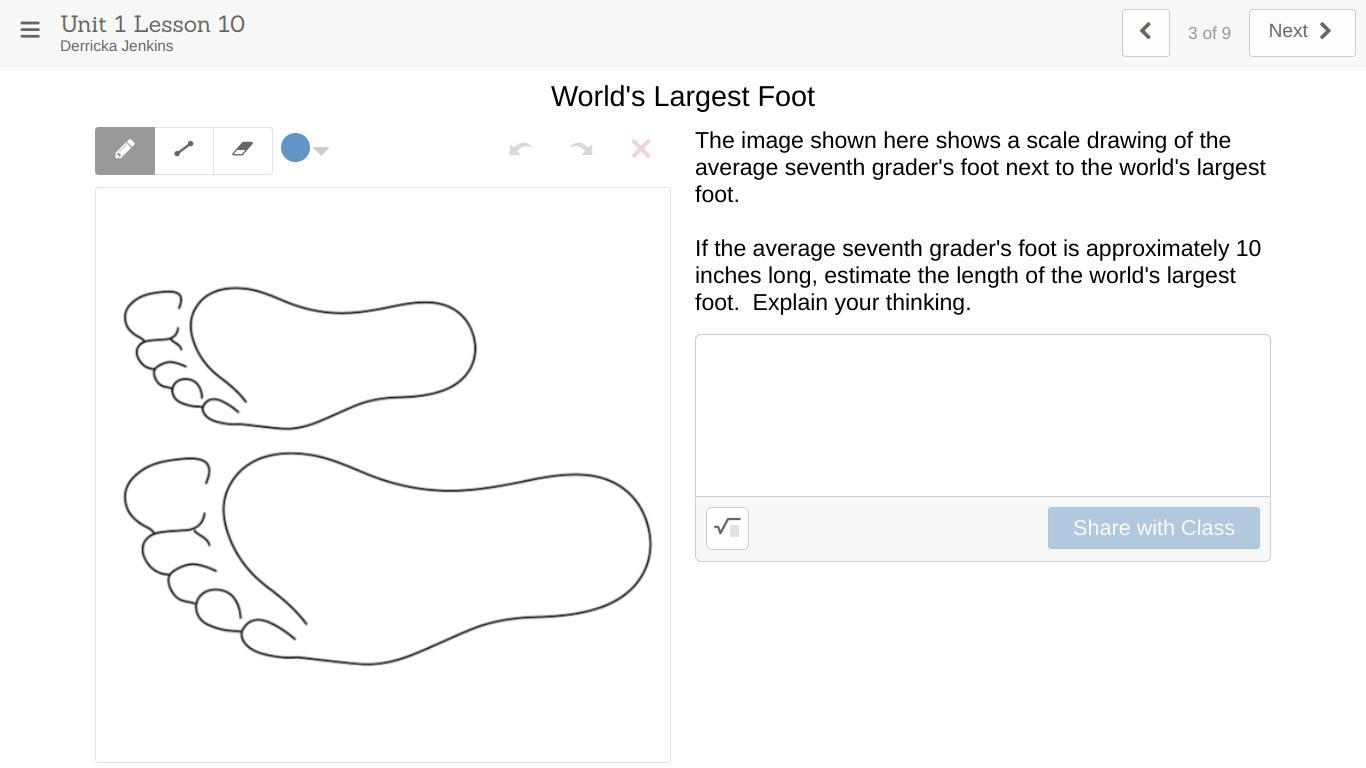Go to the previous screen
Viewport: 1366px width, 768px height.
click(x=1145, y=32)
